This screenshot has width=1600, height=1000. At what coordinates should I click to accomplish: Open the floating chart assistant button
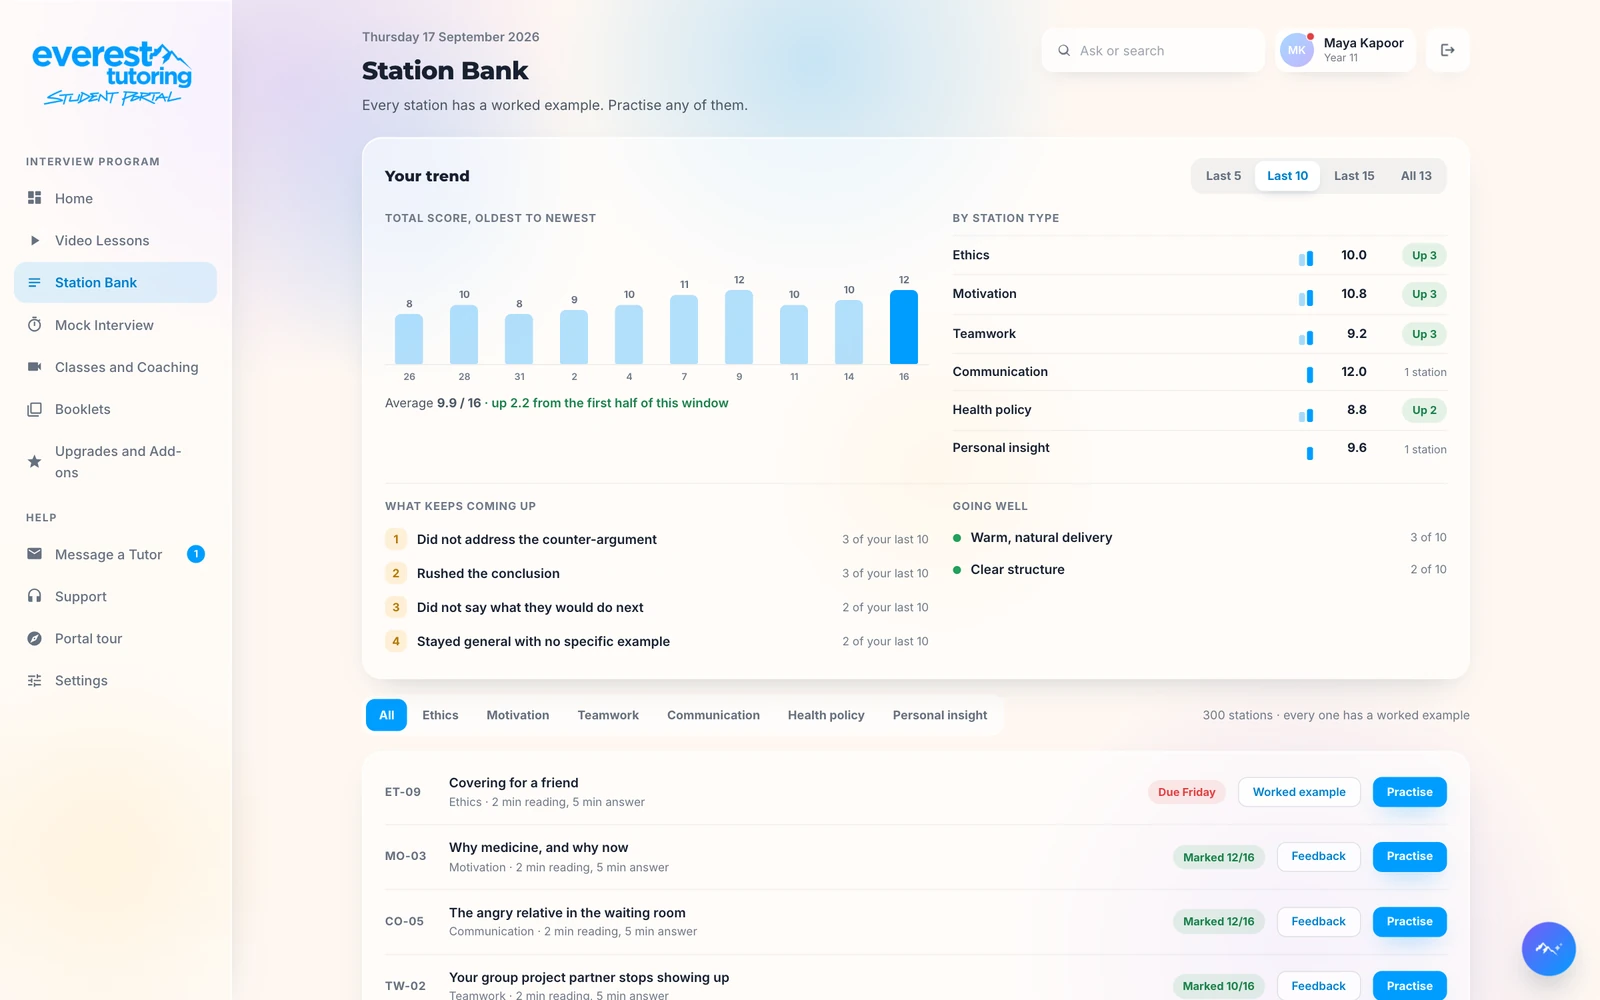pos(1548,948)
